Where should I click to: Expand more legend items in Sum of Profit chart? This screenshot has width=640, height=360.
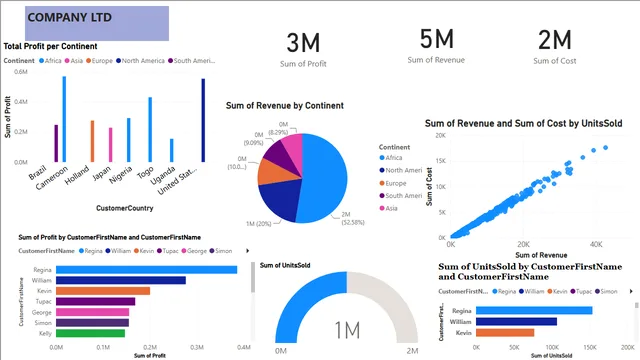pos(247,251)
